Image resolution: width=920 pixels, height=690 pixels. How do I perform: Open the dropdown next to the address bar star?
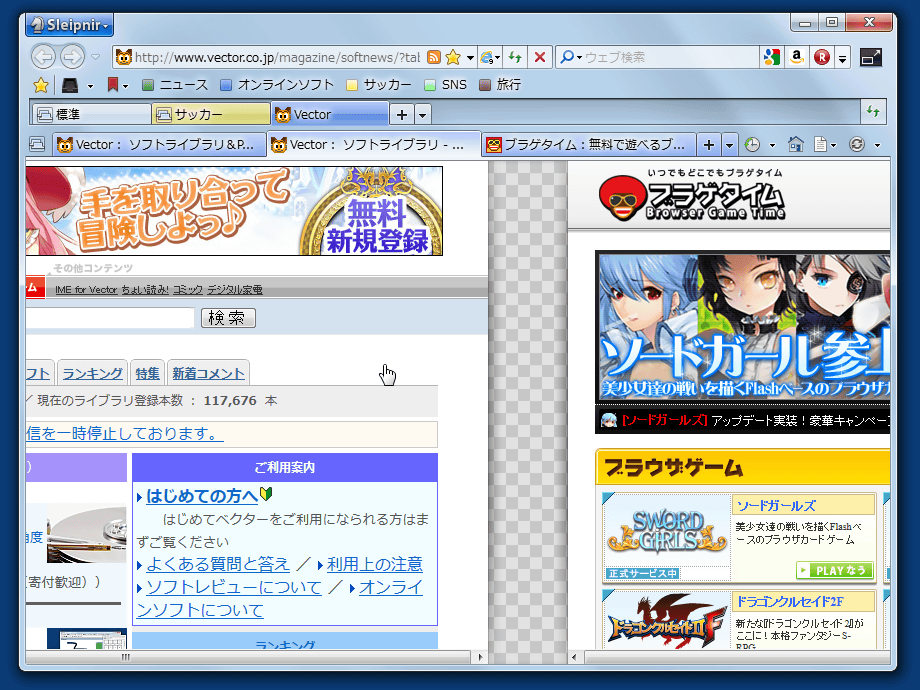pyautogui.click(x=470, y=58)
